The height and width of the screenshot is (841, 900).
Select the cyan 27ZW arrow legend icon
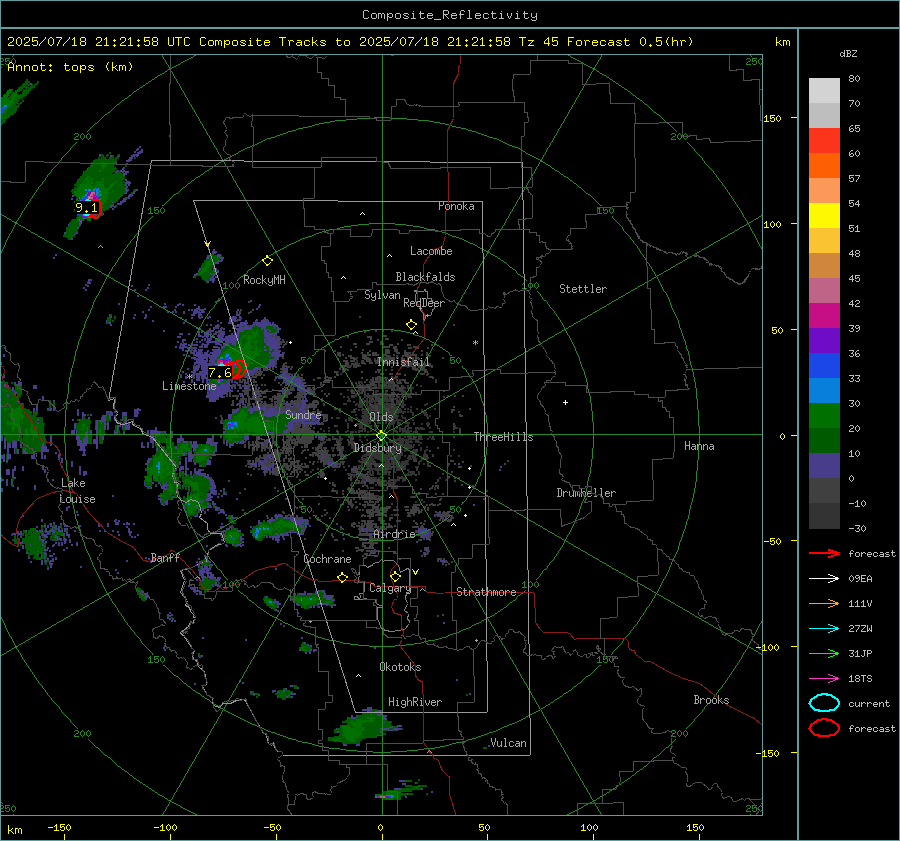(x=824, y=629)
